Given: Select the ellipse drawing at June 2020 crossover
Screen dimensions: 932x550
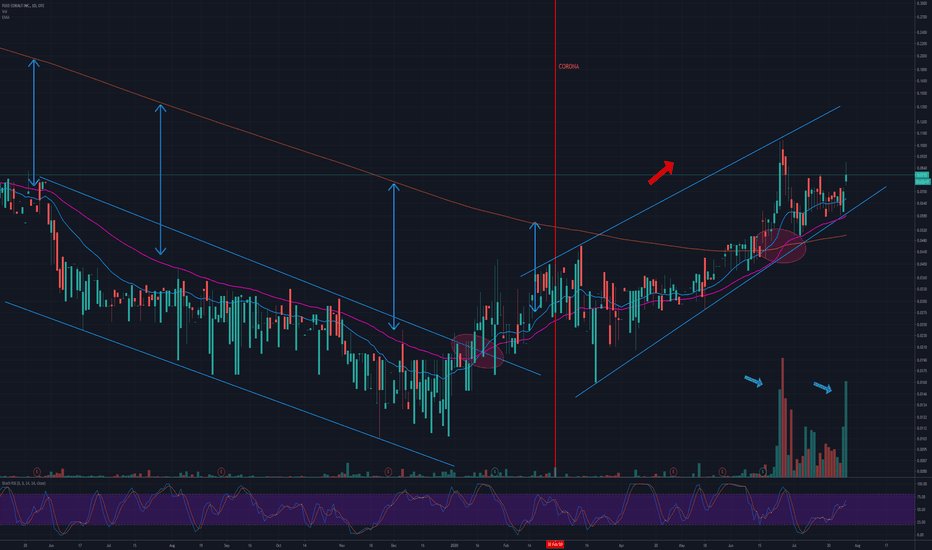Looking at the screenshot, I should point(780,246).
